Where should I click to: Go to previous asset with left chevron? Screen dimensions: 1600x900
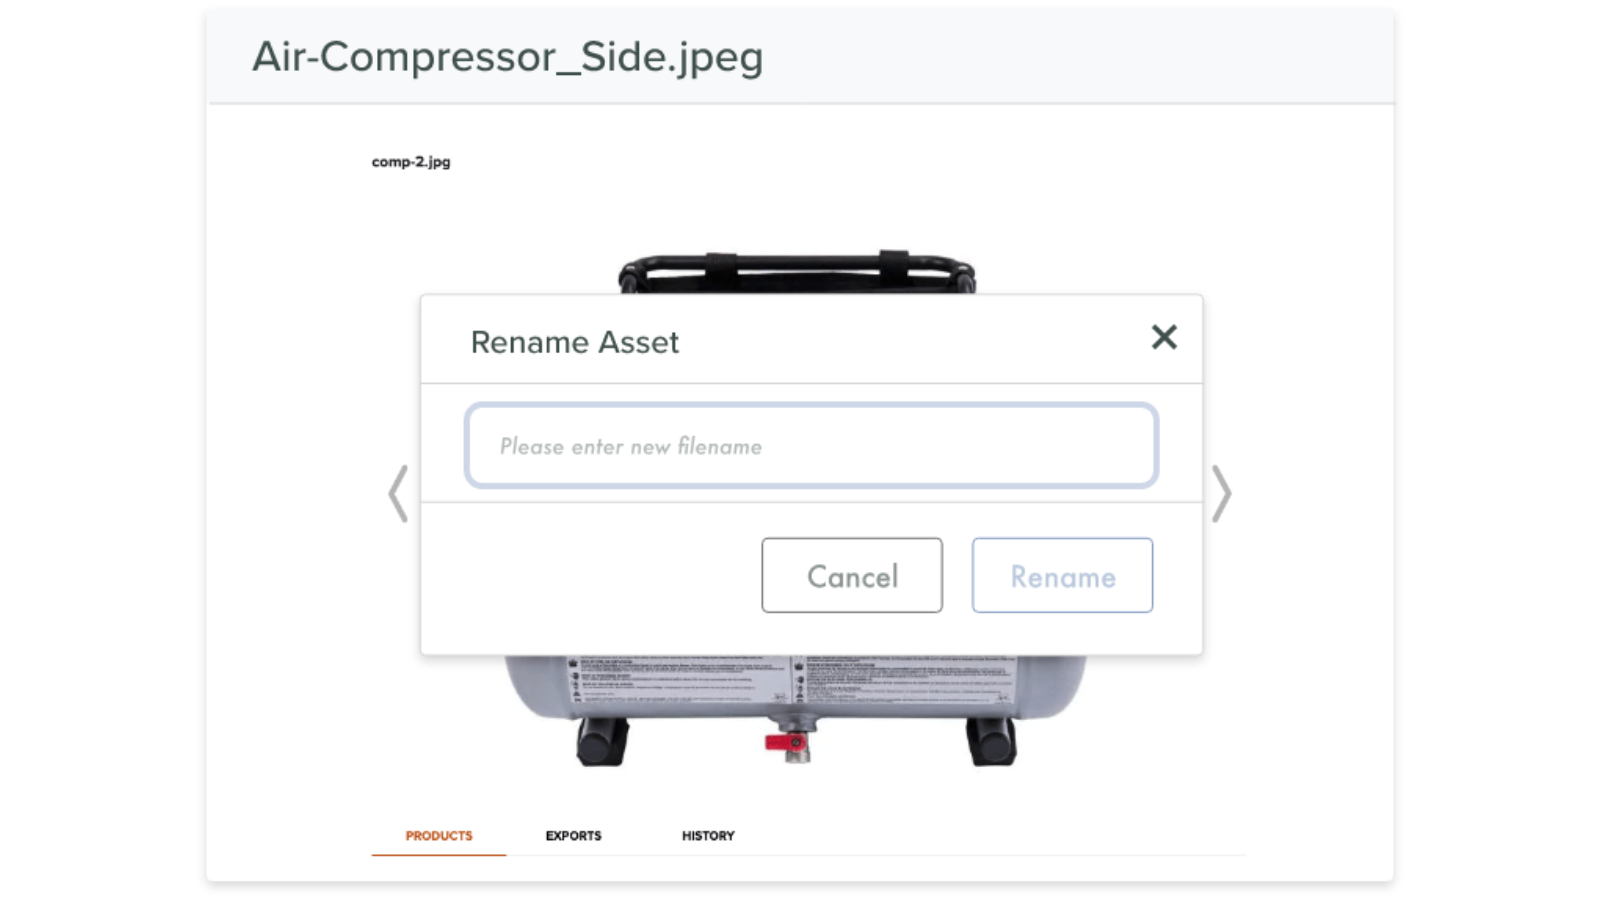point(398,493)
